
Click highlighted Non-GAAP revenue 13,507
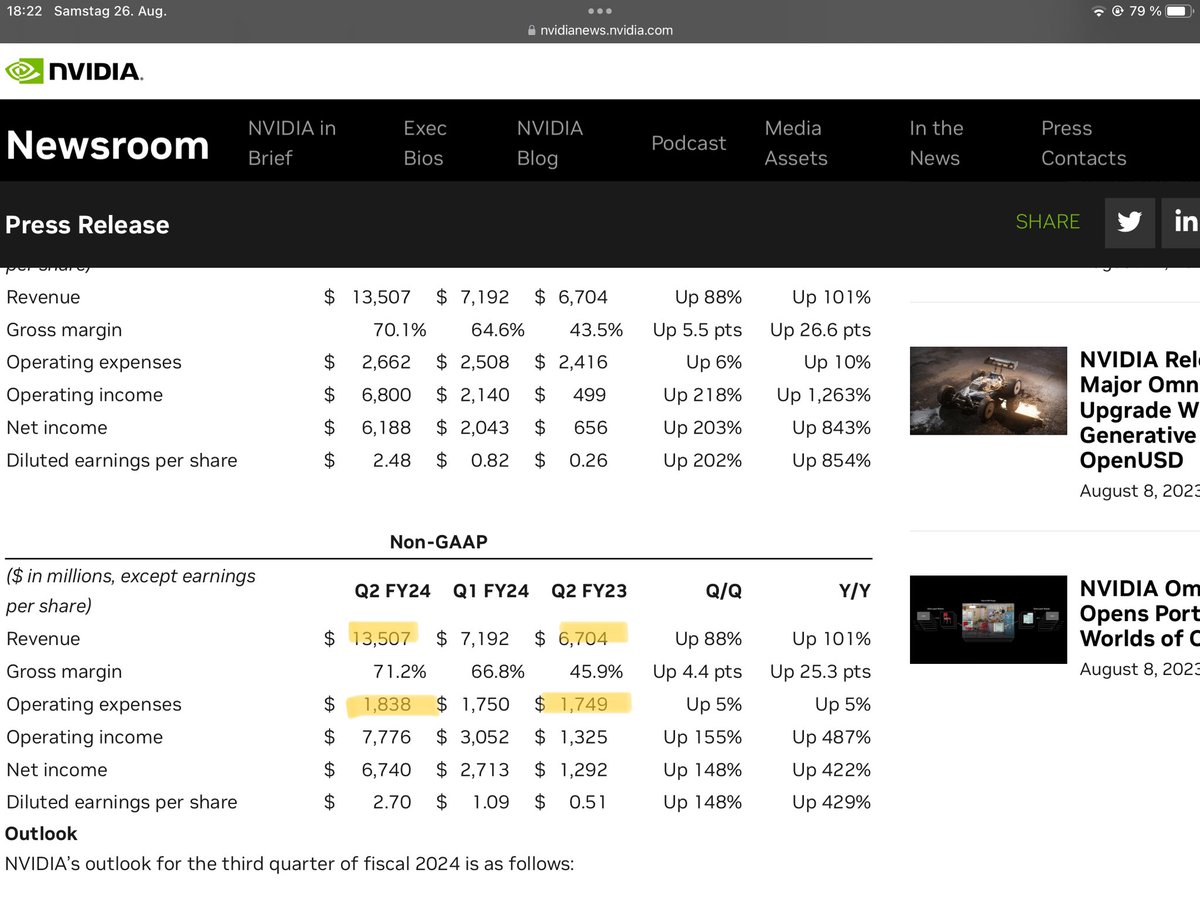(381, 638)
